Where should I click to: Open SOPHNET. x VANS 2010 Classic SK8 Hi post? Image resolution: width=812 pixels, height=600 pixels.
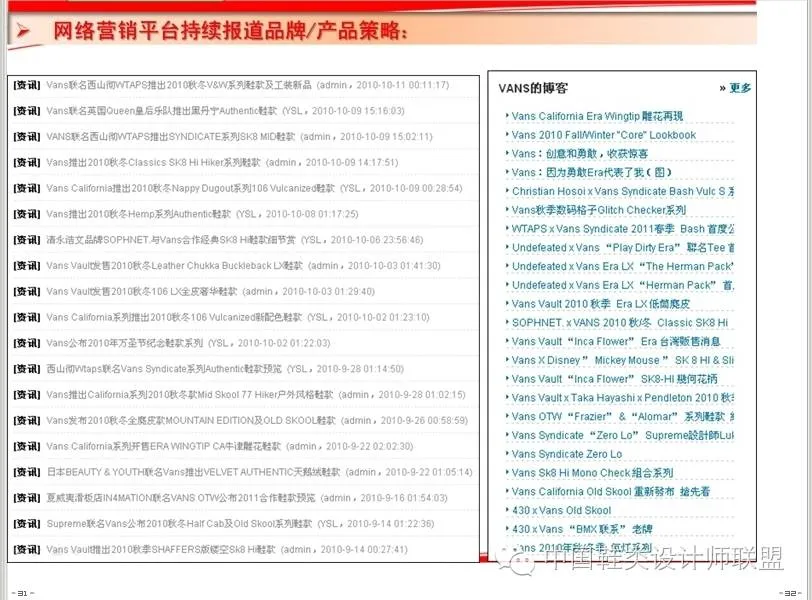pos(620,323)
